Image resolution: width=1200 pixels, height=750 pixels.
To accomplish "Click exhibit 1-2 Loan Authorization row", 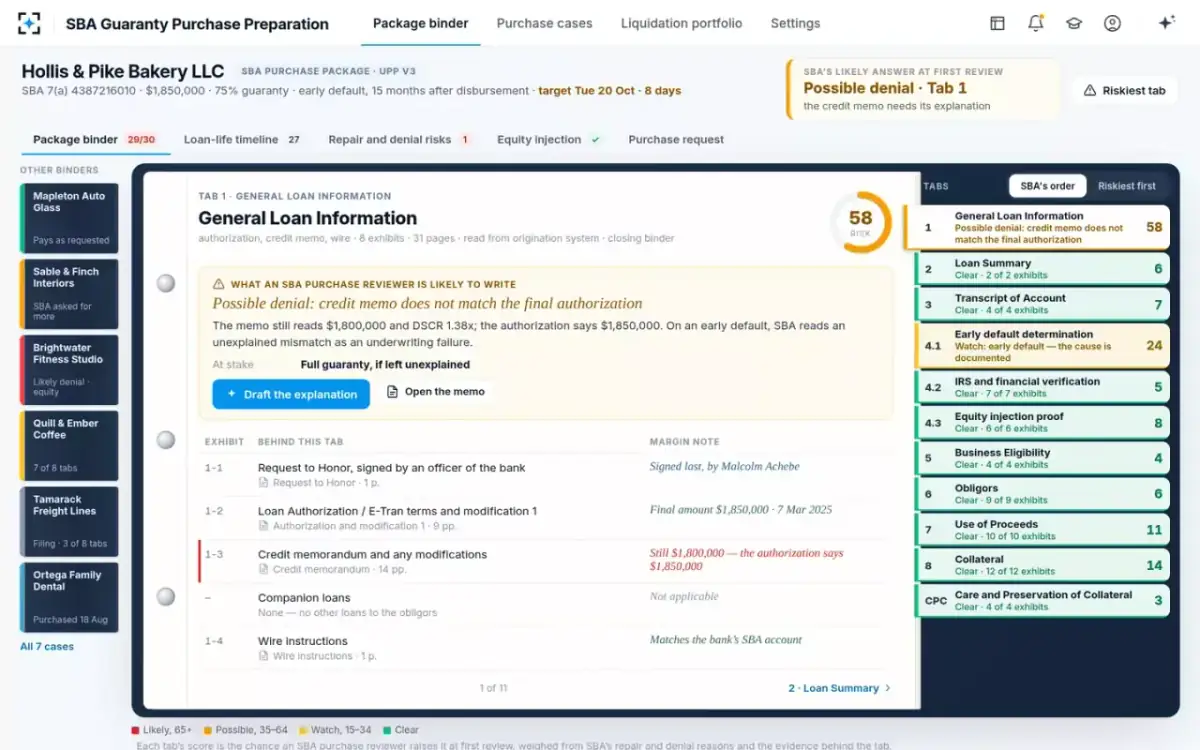I will tap(544, 518).
